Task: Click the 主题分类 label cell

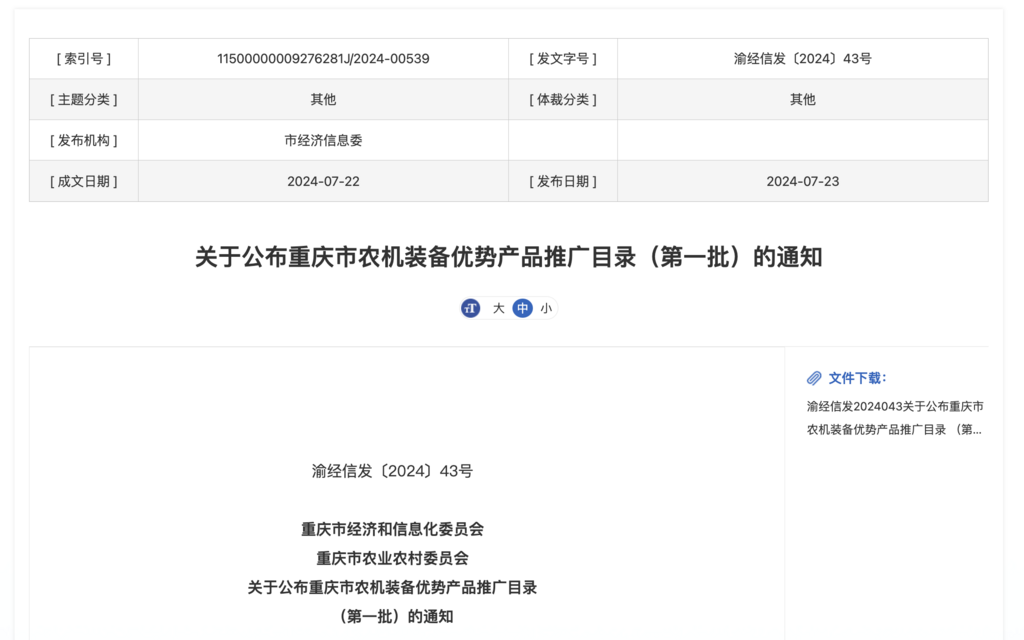Action: pos(84,100)
